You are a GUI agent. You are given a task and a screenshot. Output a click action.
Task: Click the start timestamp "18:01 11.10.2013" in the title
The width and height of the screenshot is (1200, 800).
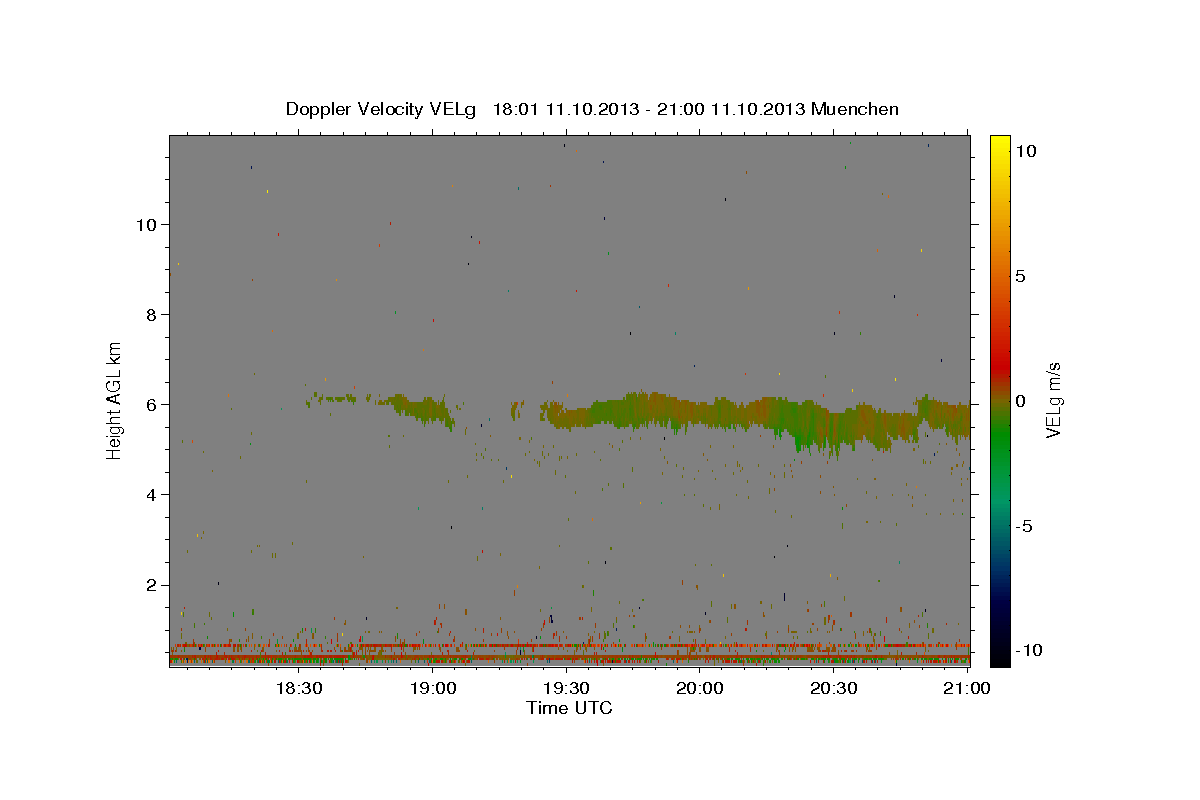click(568, 109)
